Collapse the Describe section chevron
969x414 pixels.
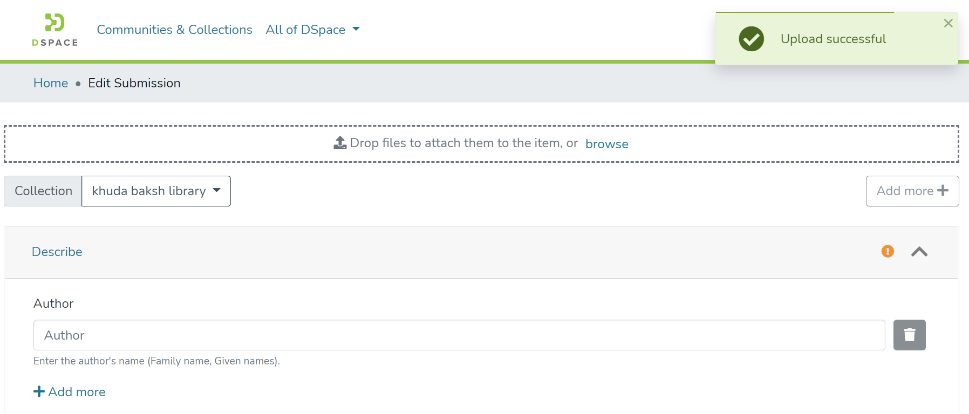click(919, 252)
